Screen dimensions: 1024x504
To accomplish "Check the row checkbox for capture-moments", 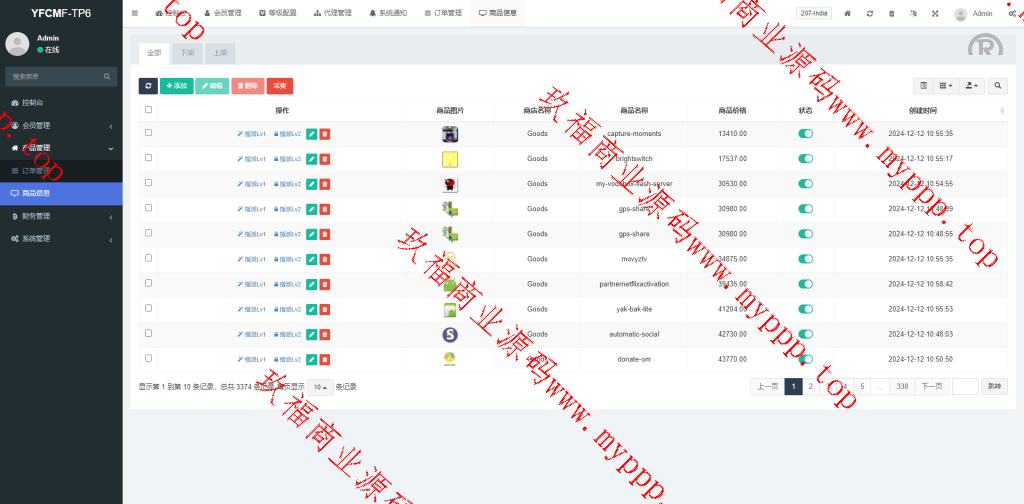I will click(x=149, y=133).
